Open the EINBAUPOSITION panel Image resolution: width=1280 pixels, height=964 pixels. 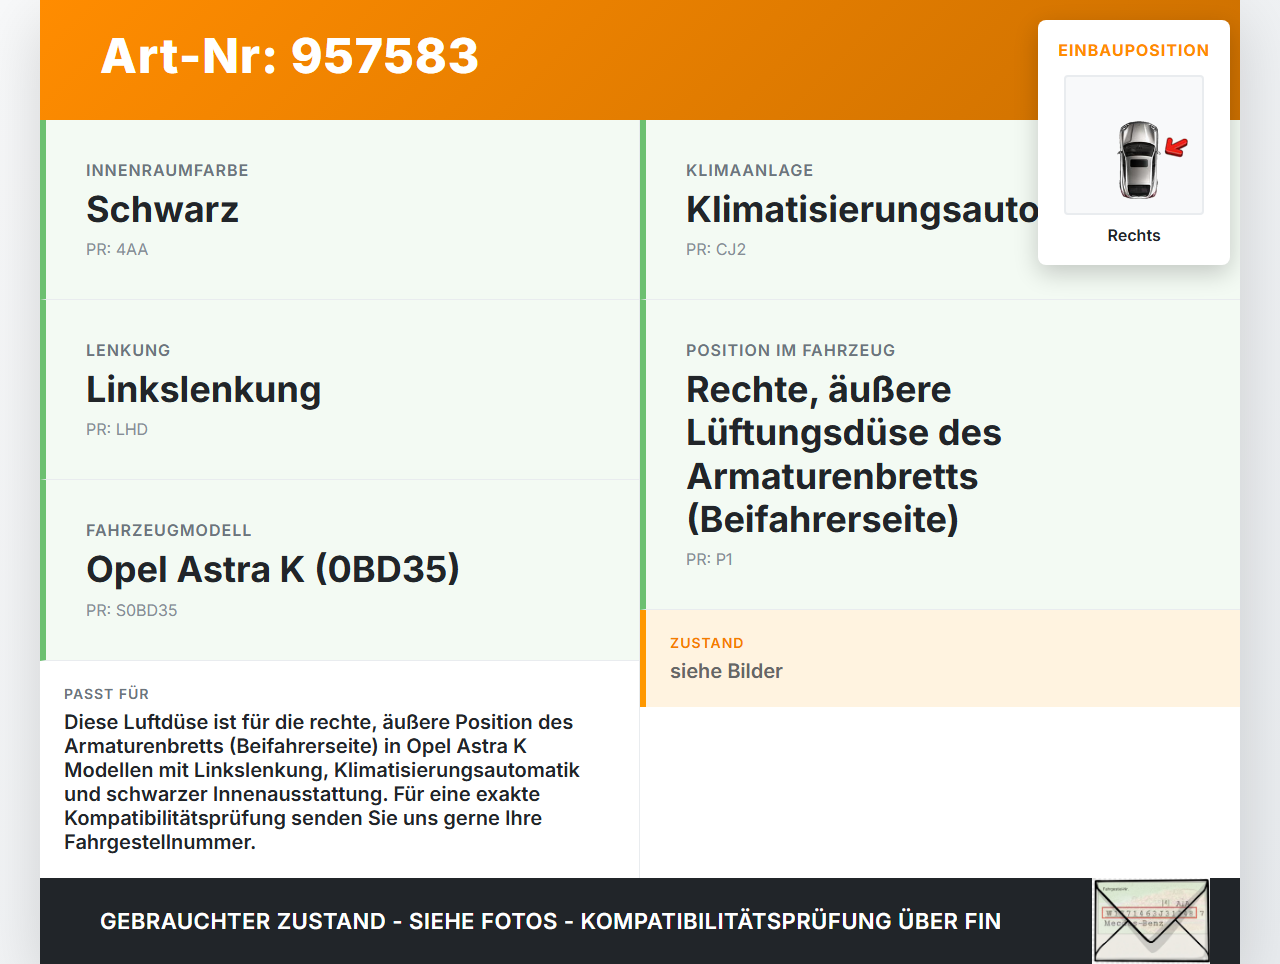tap(1133, 50)
